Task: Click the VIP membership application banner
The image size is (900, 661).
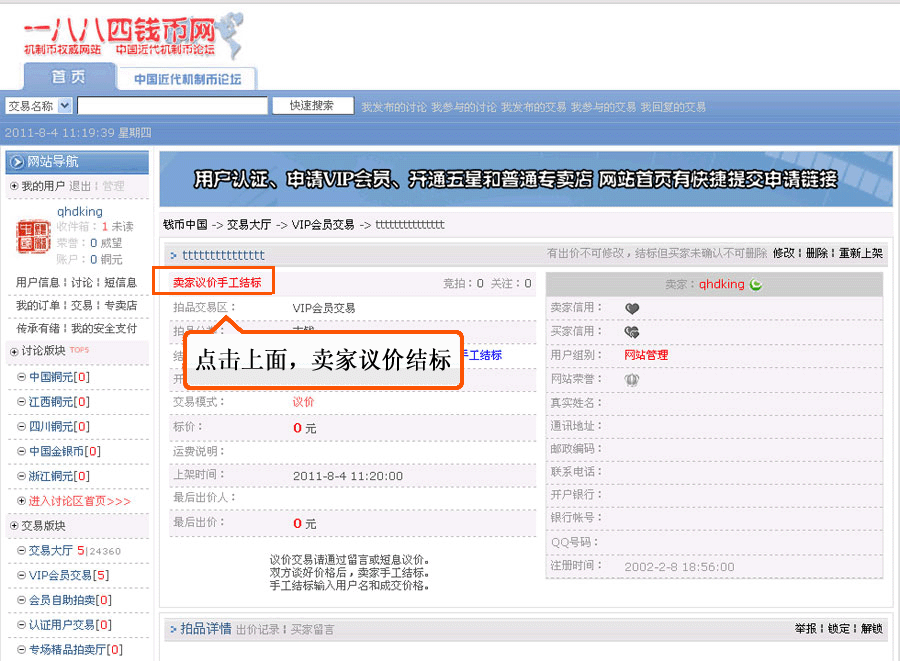Action: 526,179
